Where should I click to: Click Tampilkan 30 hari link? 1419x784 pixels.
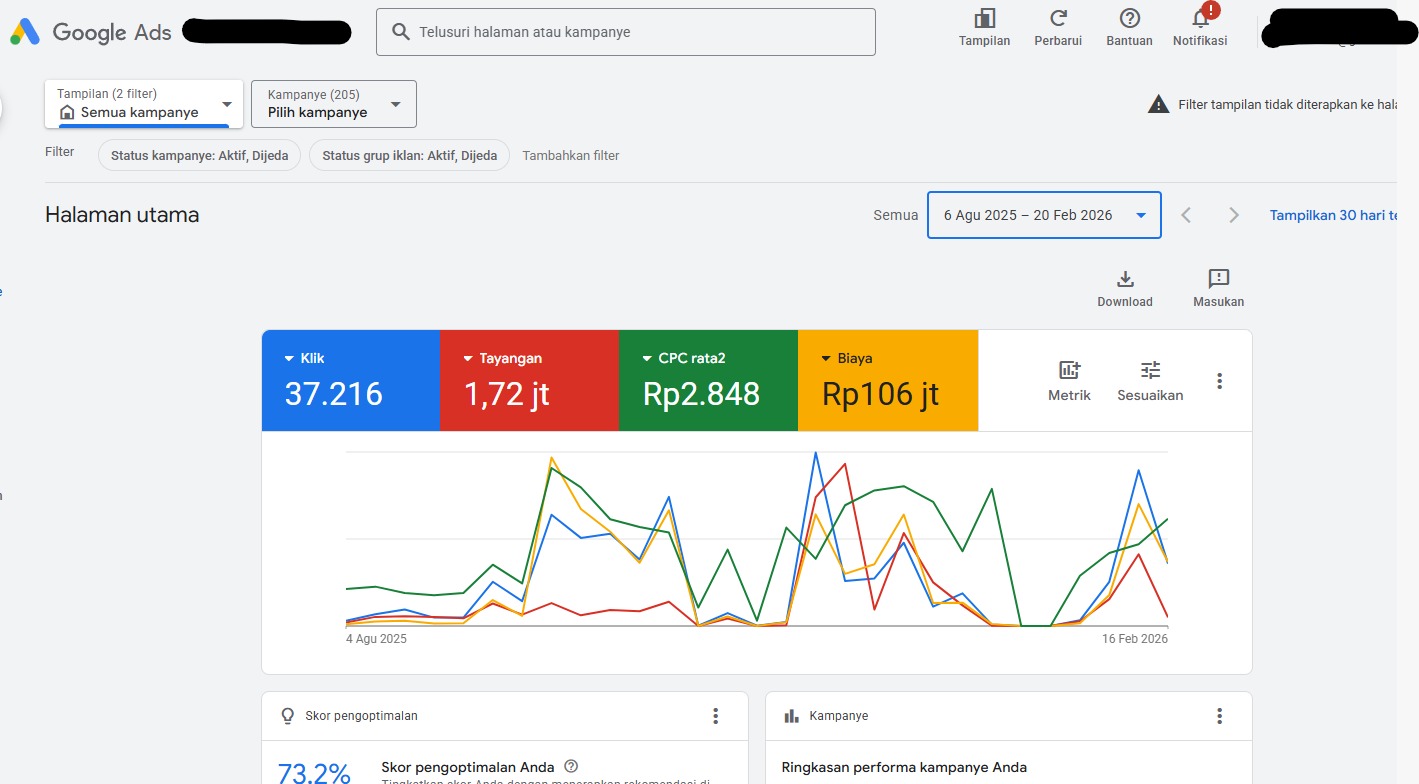click(x=1332, y=215)
